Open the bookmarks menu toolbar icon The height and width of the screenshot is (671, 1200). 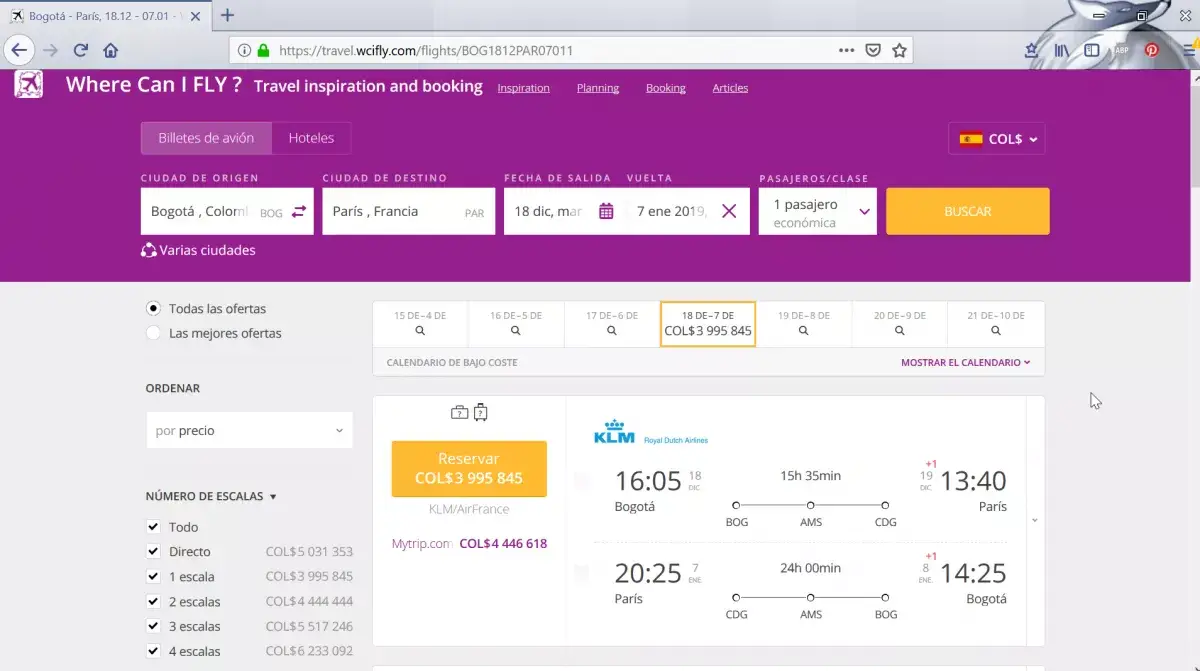coord(1031,50)
